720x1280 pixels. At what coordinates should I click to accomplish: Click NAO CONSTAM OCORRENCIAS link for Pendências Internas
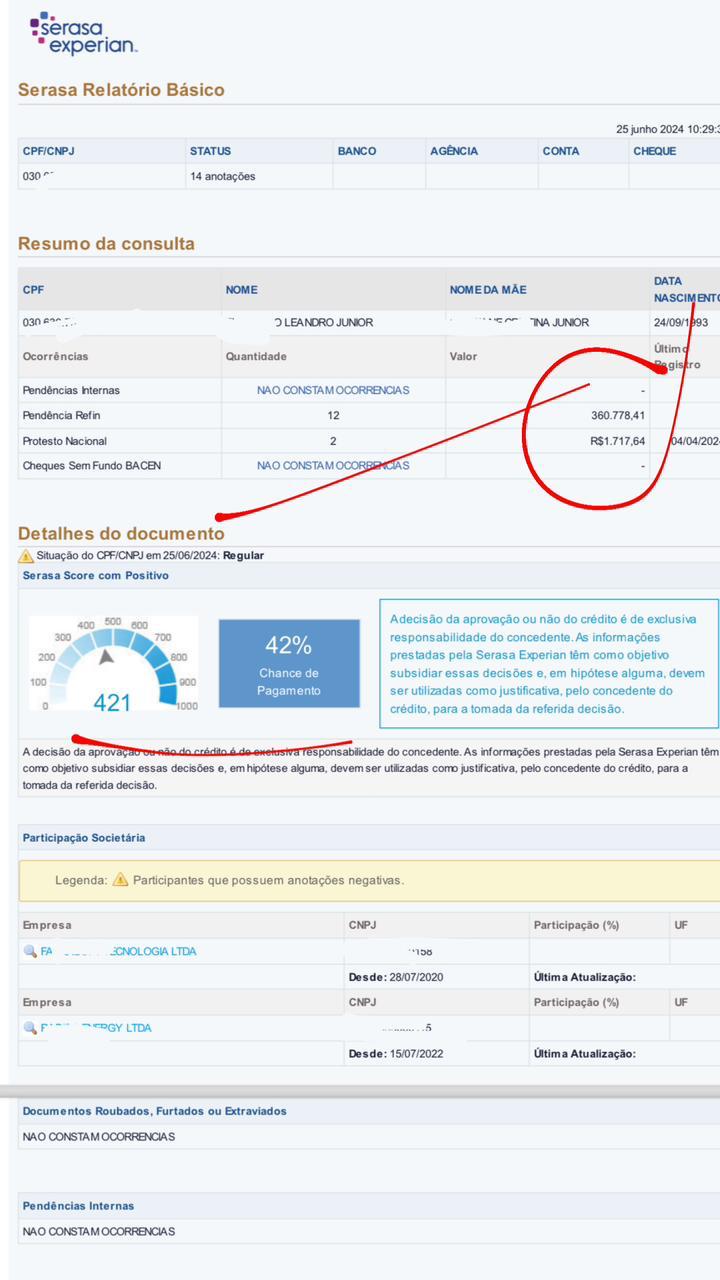pyautogui.click(x=332, y=390)
